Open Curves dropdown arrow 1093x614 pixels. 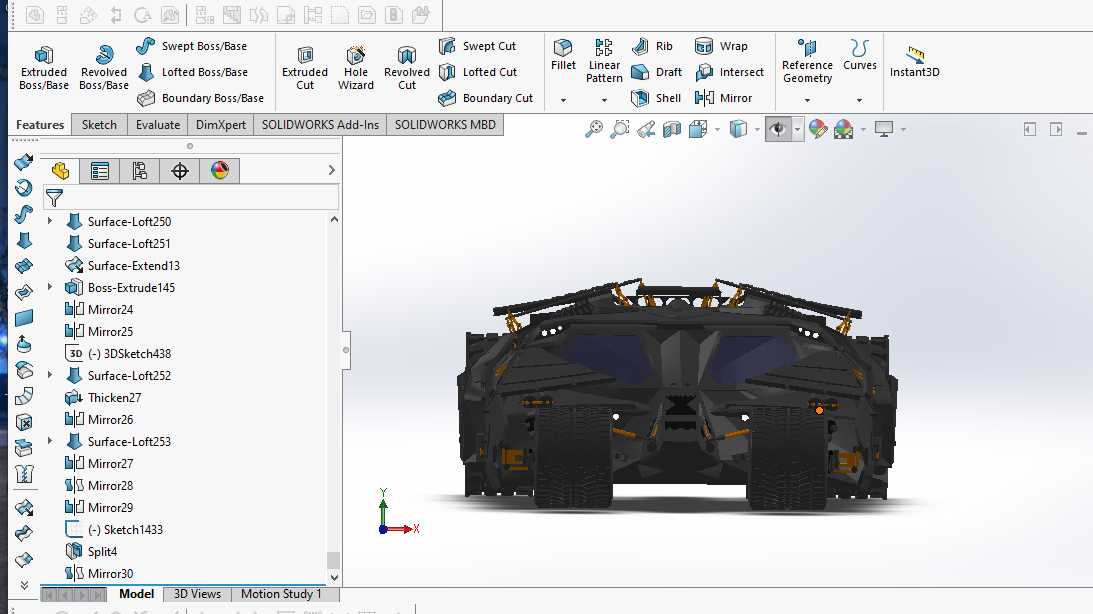tap(859, 100)
